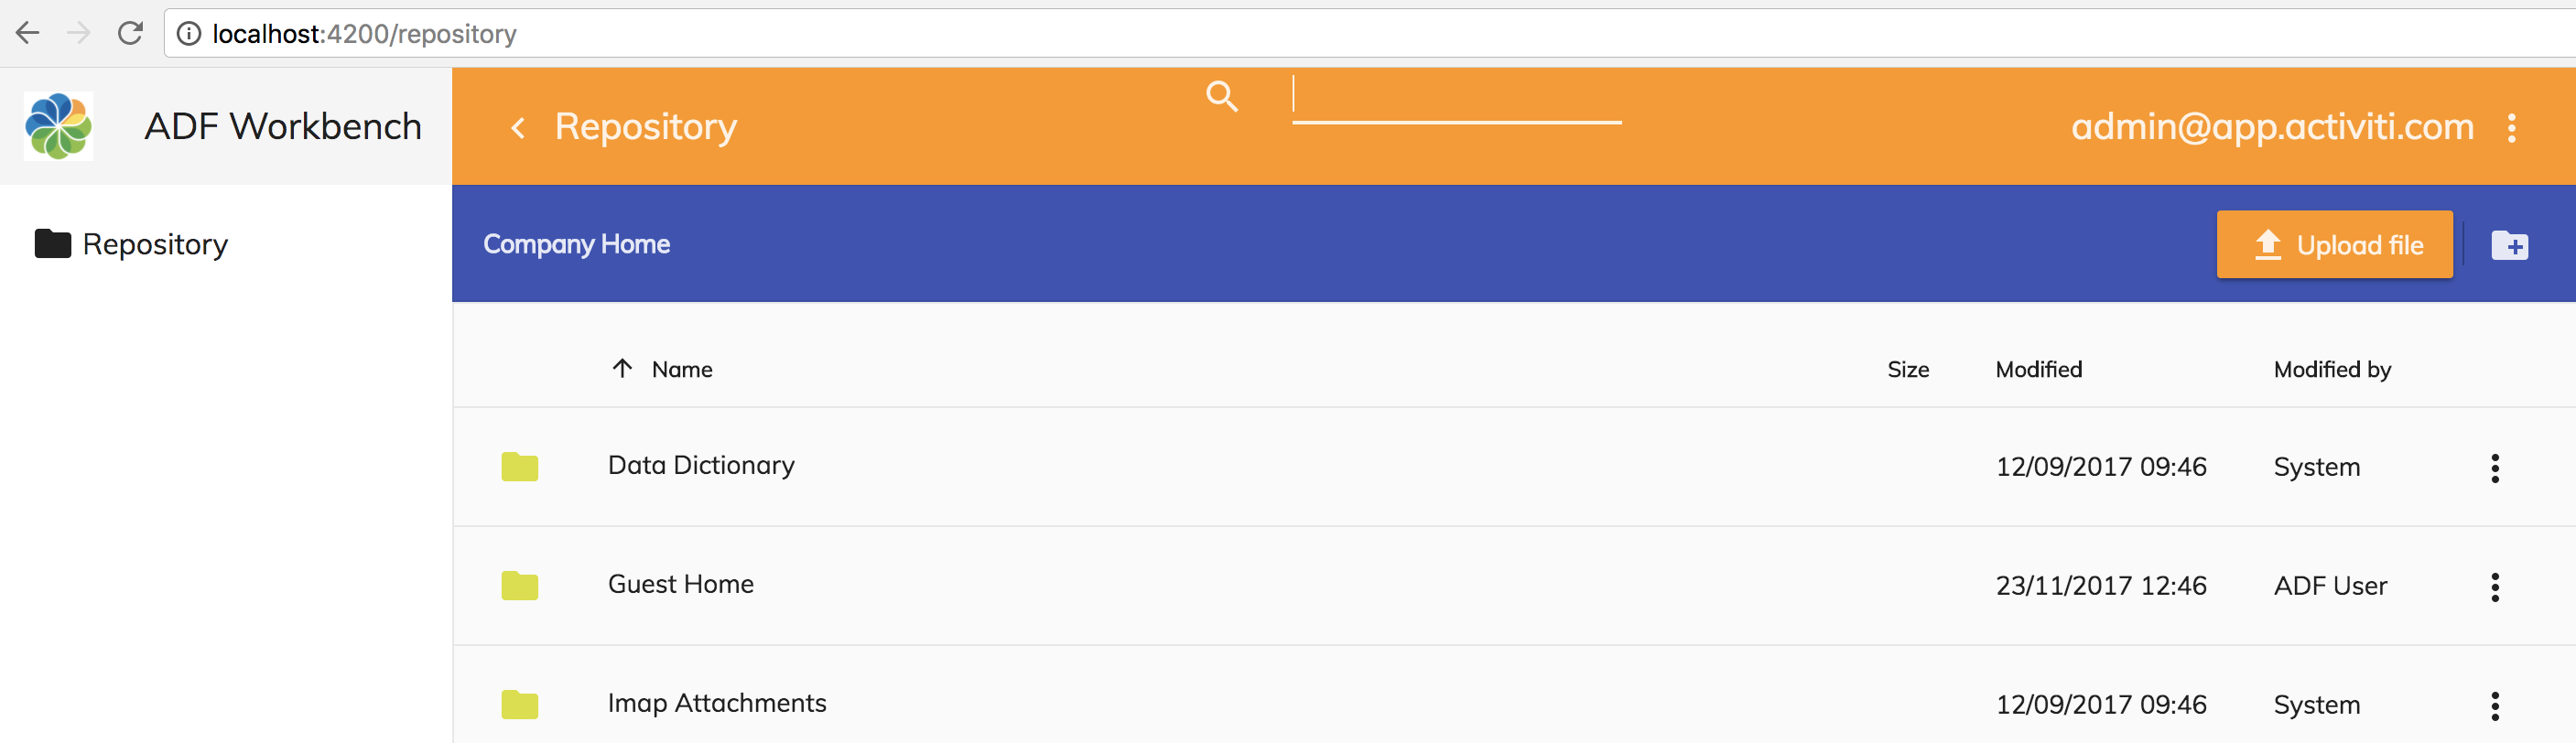Screen dimensions: 2576x743
Task: Click the browser reload icon
Action: [x=130, y=34]
